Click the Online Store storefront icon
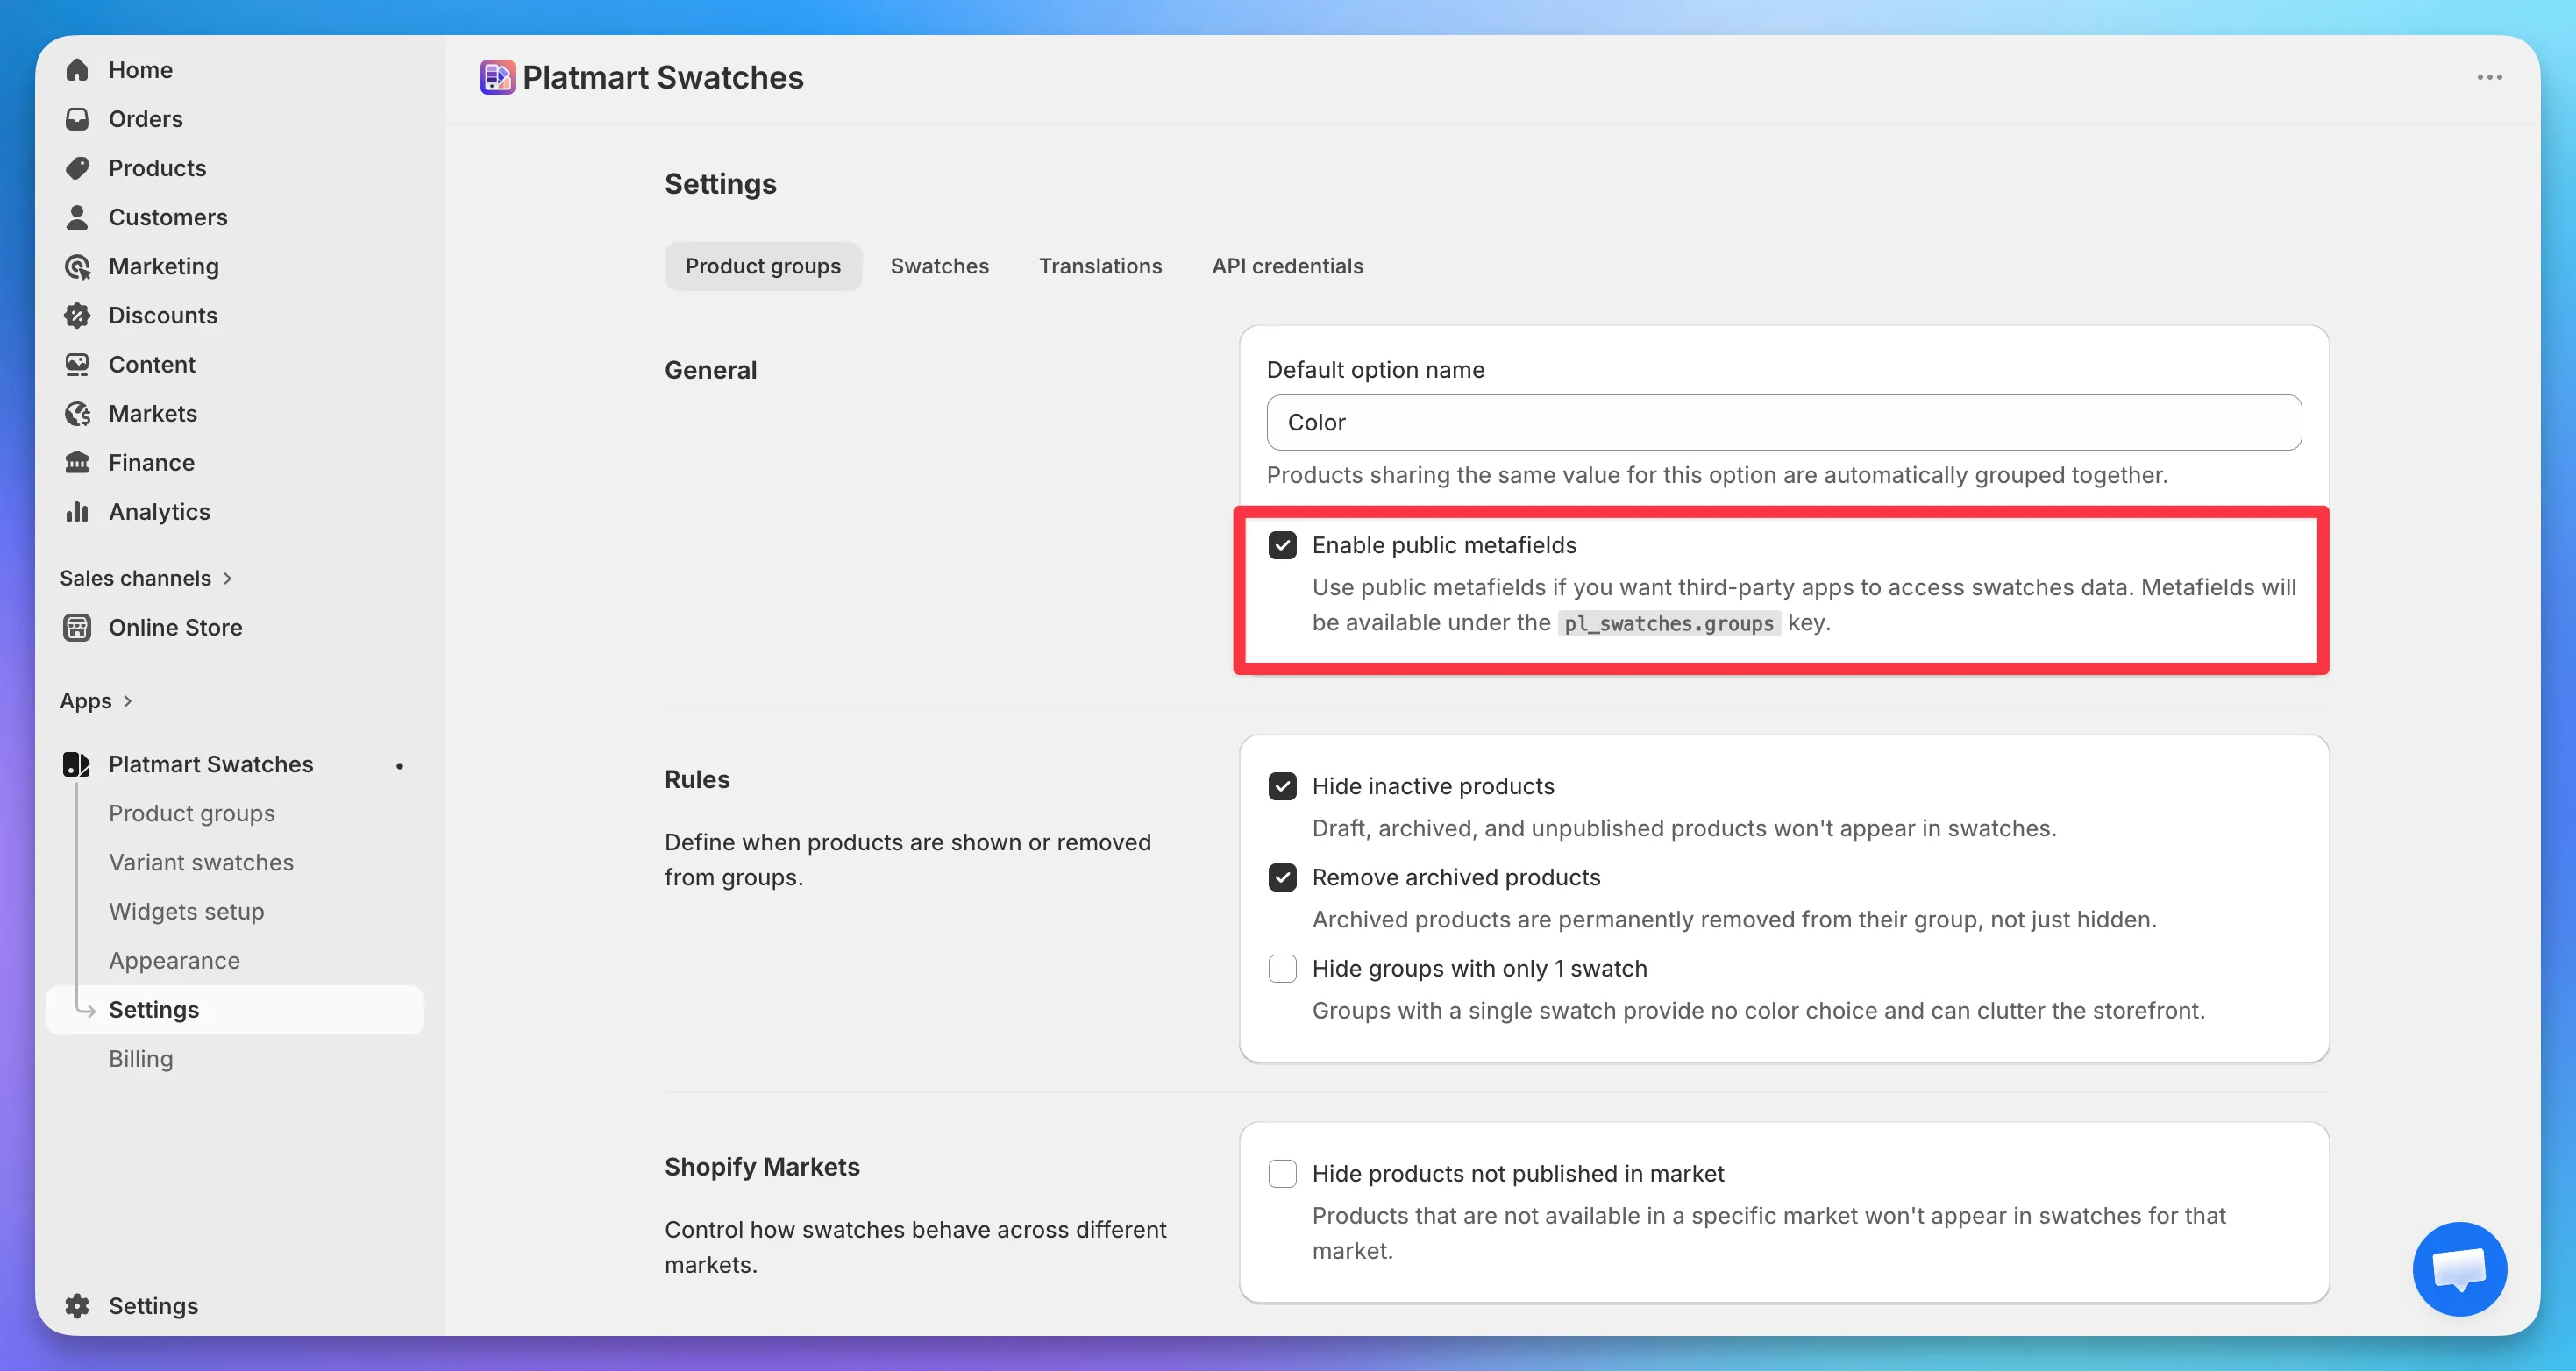2576x1371 pixels. (77, 627)
